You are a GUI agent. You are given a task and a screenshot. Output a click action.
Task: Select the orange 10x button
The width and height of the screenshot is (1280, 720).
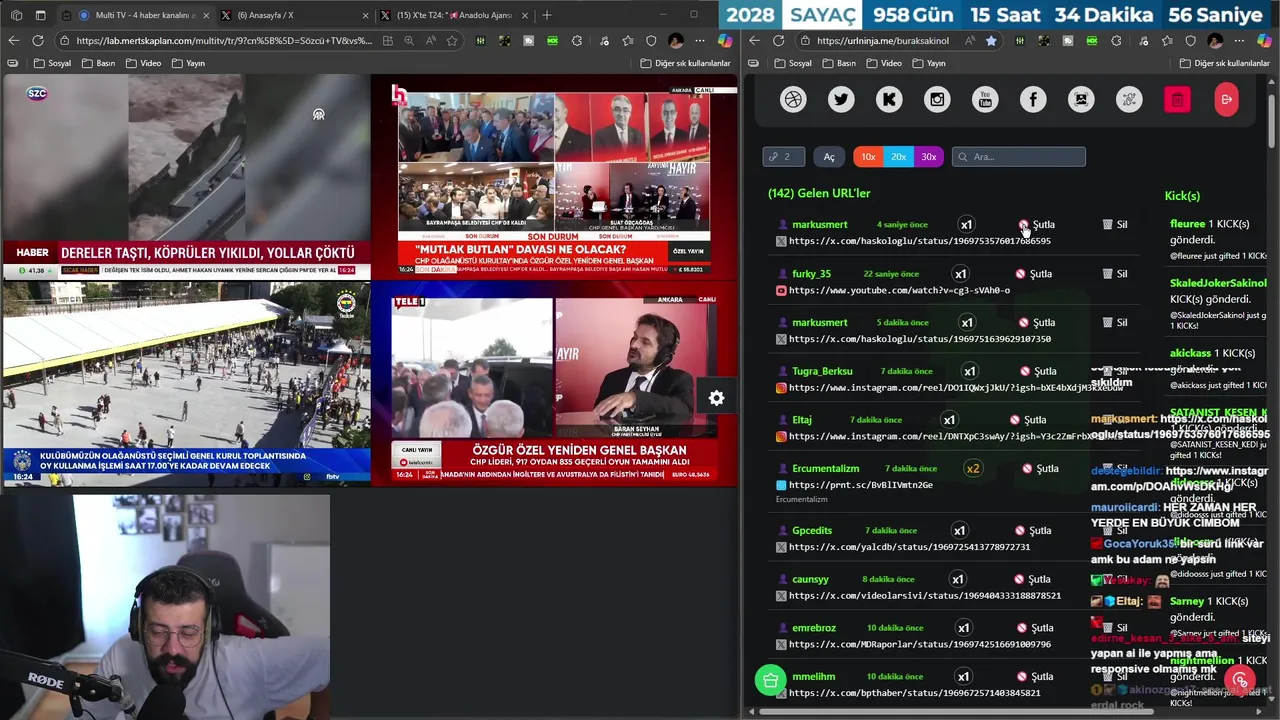click(868, 157)
